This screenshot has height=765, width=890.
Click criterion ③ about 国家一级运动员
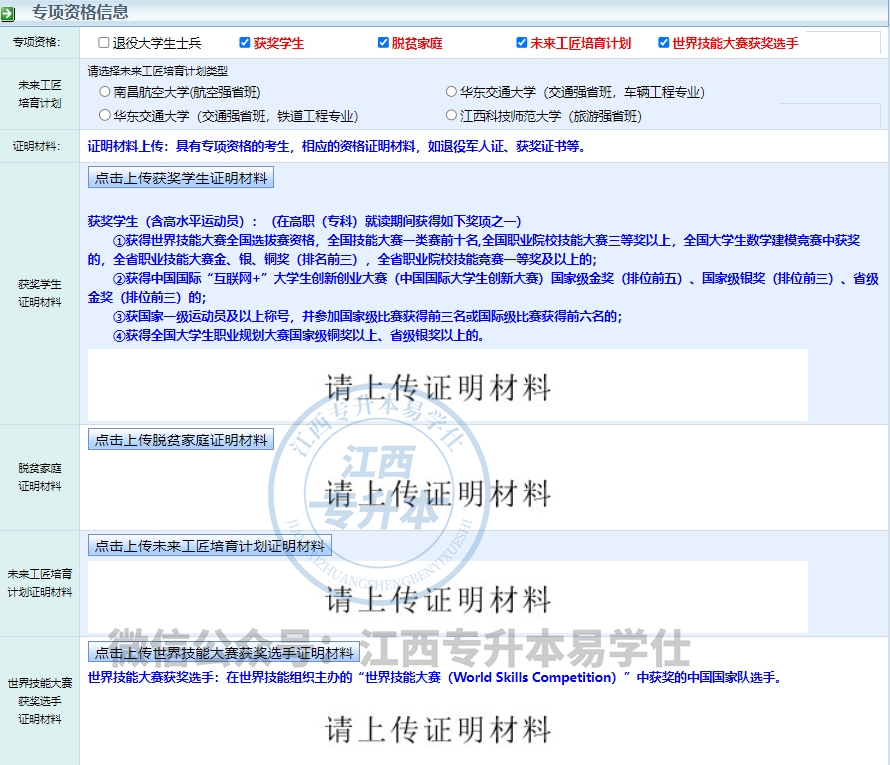tap(367, 316)
